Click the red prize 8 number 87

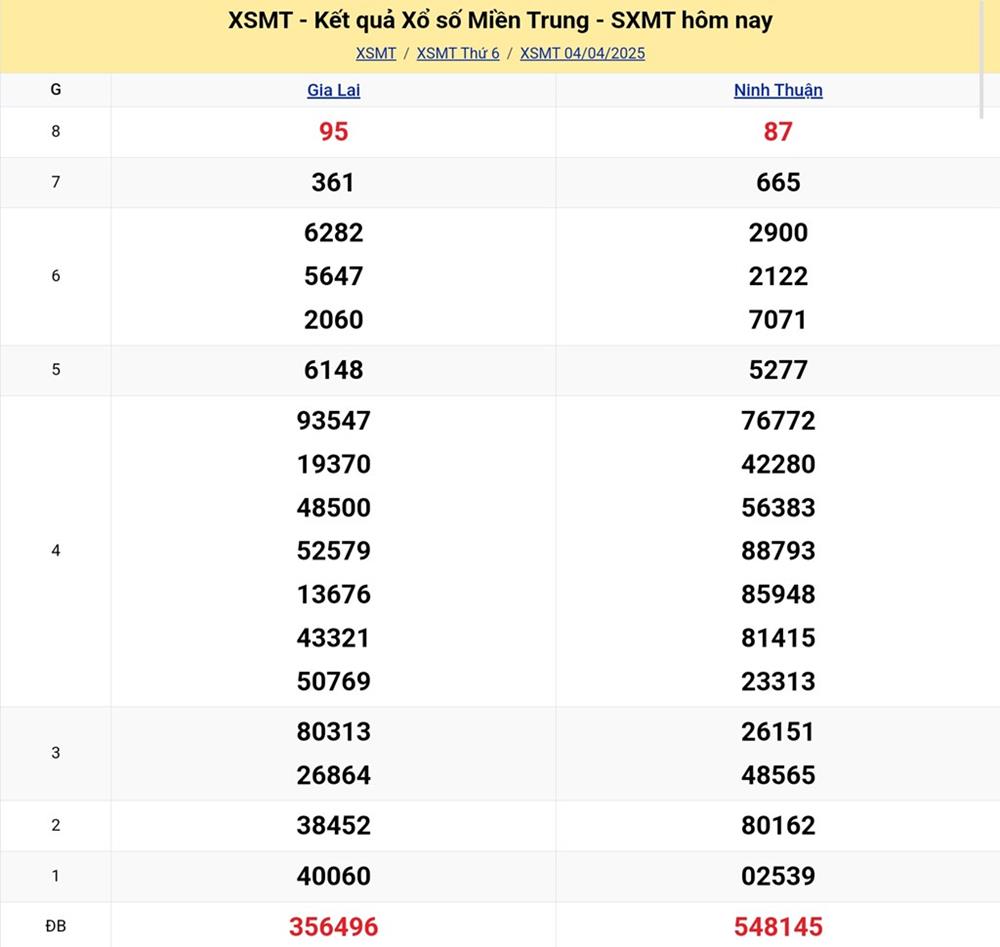coord(778,132)
